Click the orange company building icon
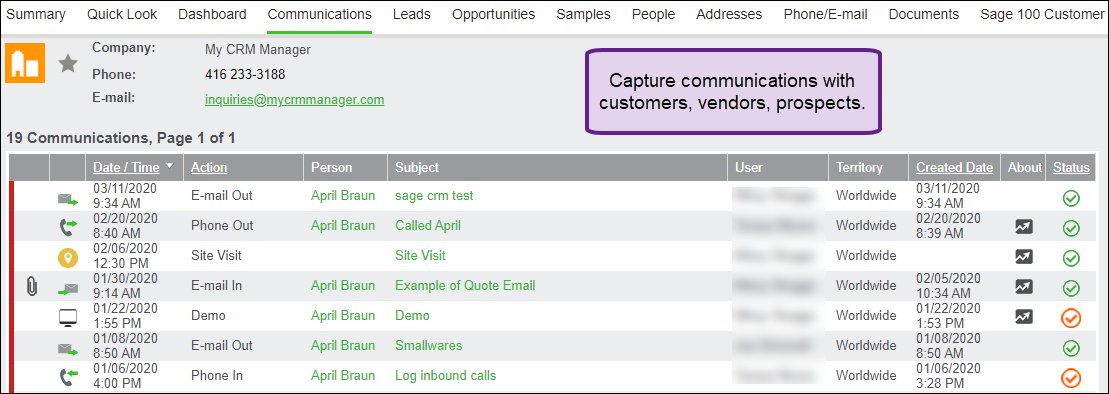 click(25, 63)
